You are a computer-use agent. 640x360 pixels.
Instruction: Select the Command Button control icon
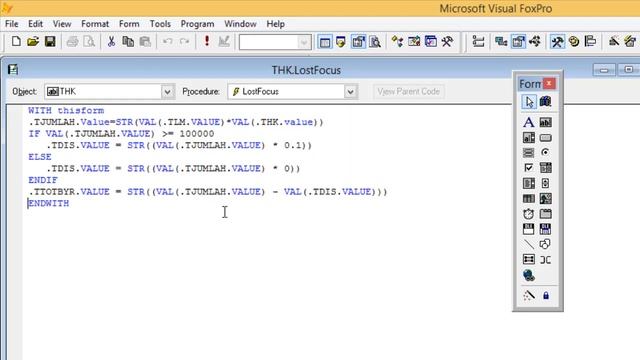[x=546, y=138]
